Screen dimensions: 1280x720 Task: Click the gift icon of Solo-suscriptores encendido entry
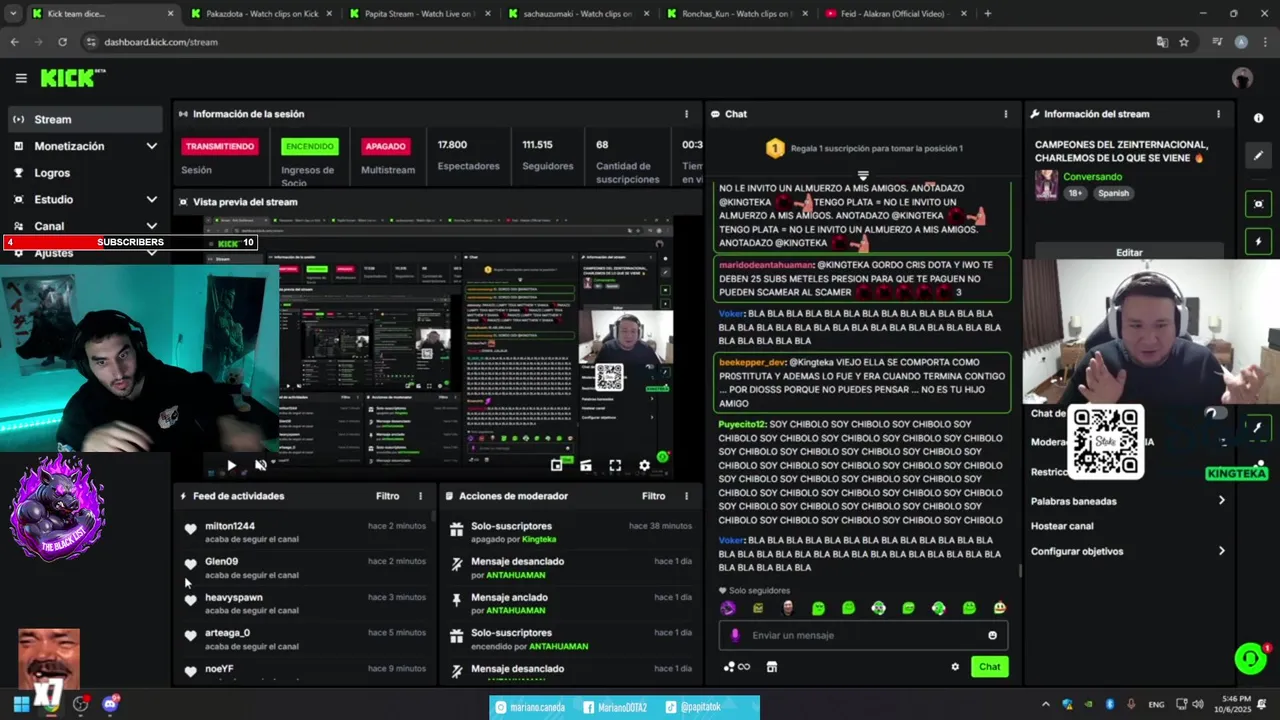coord(457,636)
